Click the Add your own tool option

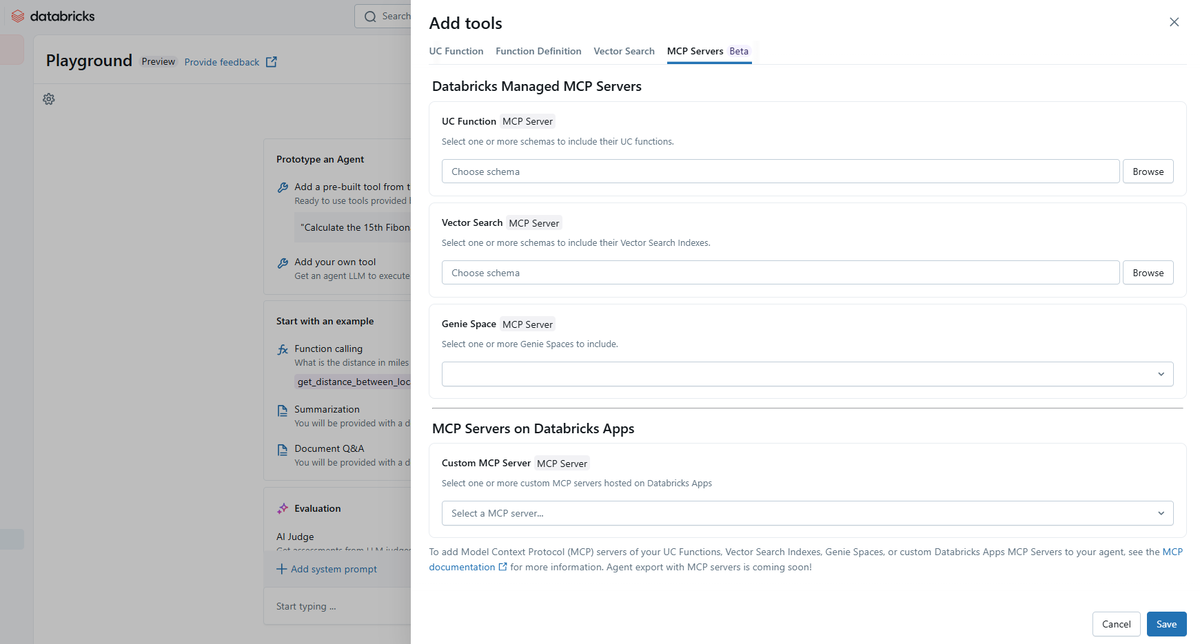click(x=335, y=262)
